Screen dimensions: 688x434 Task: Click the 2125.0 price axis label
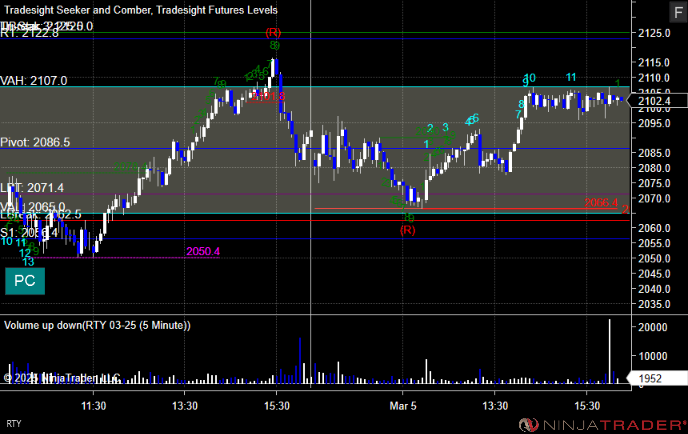click(x=654, y=33)
